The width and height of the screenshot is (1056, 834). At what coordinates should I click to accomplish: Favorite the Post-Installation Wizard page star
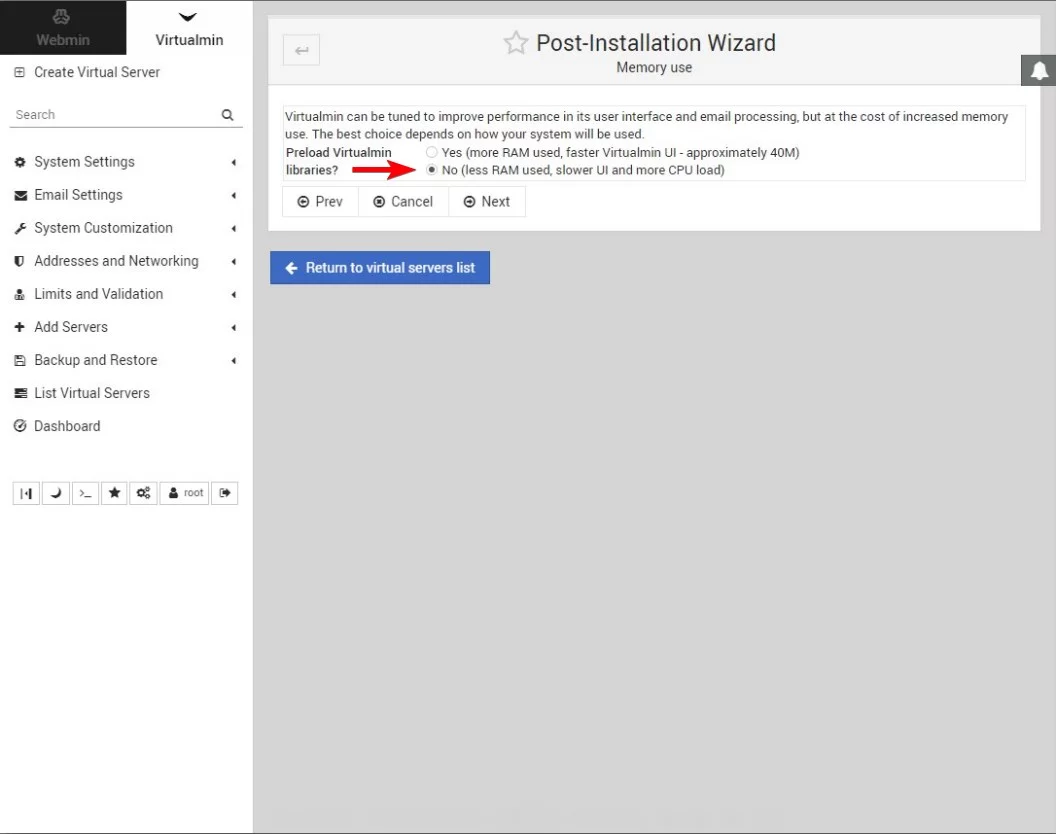pyautogui.click(x=516, y=42)
